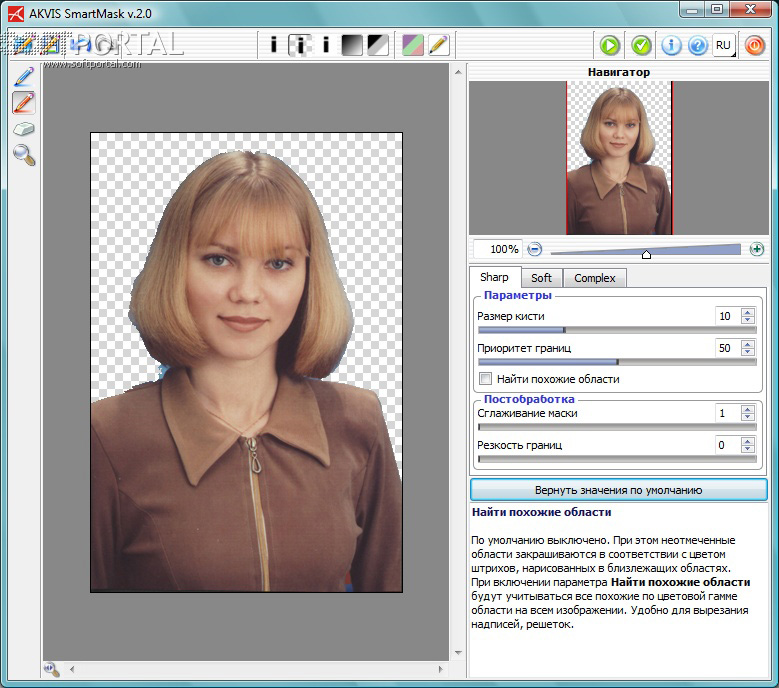
Task: Increase 'Размер кисти' with up arrow
Action: point(747,312)
